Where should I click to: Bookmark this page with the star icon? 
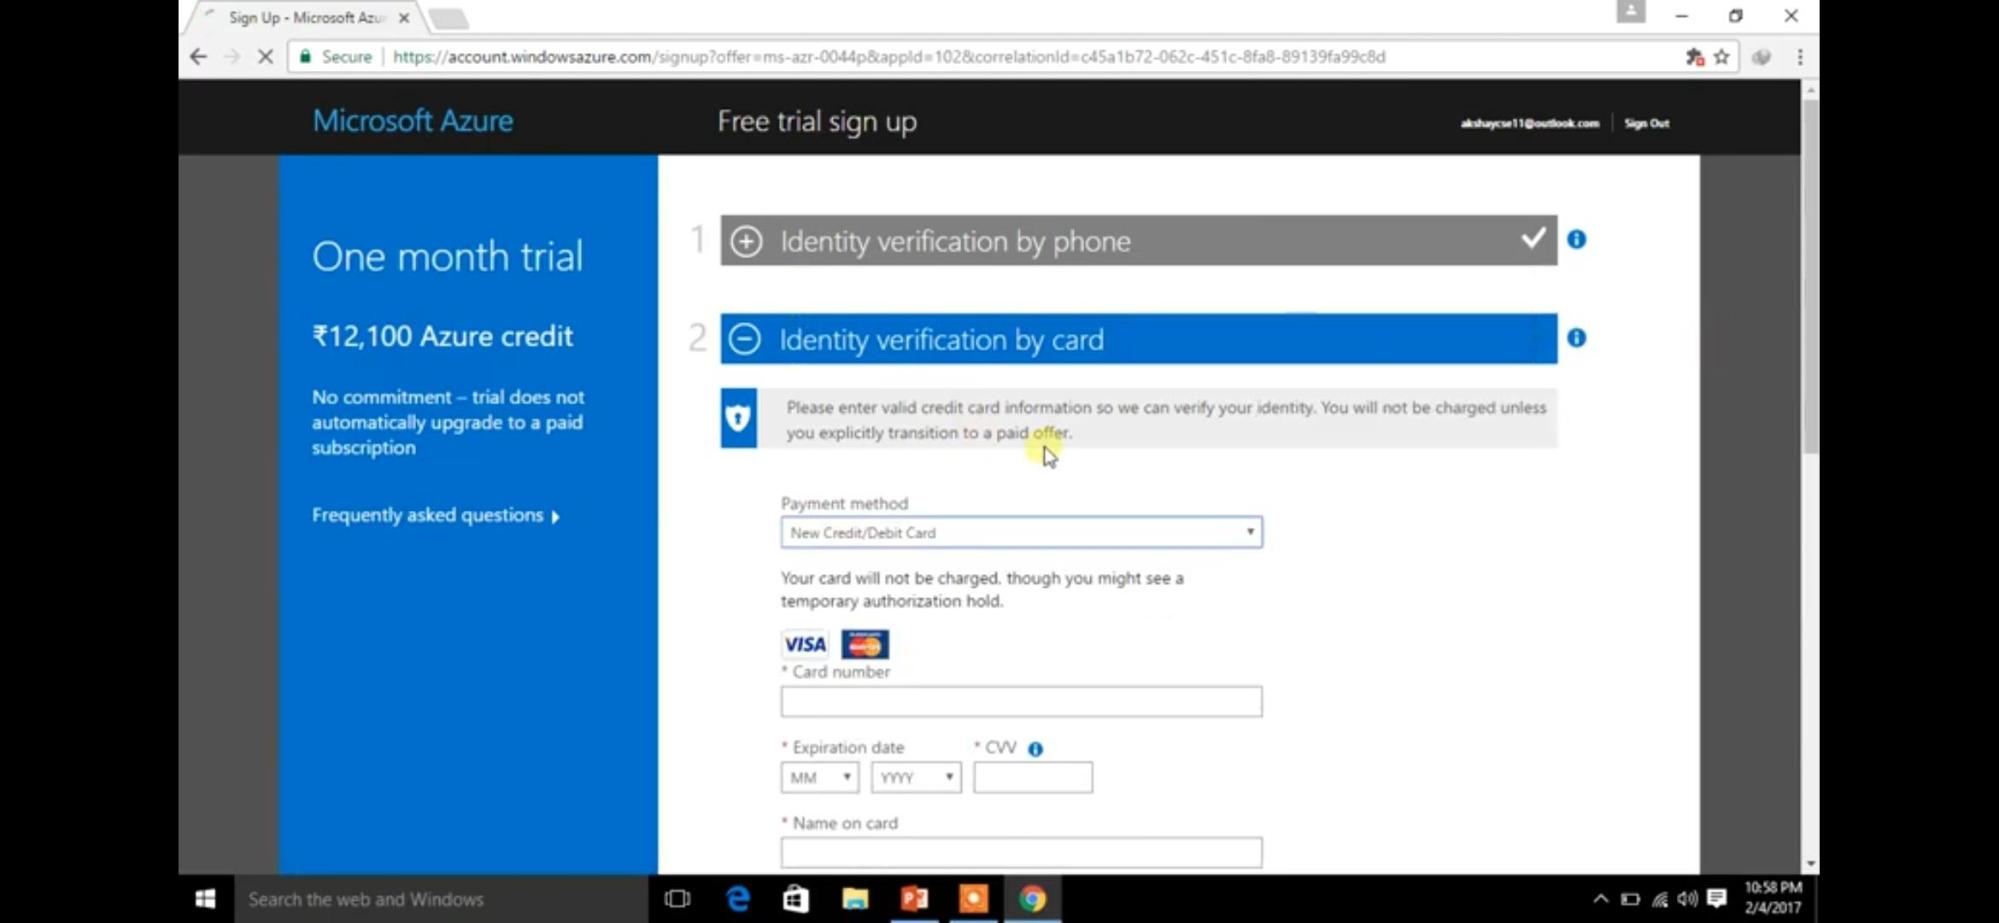click(x=1721, y=57)
